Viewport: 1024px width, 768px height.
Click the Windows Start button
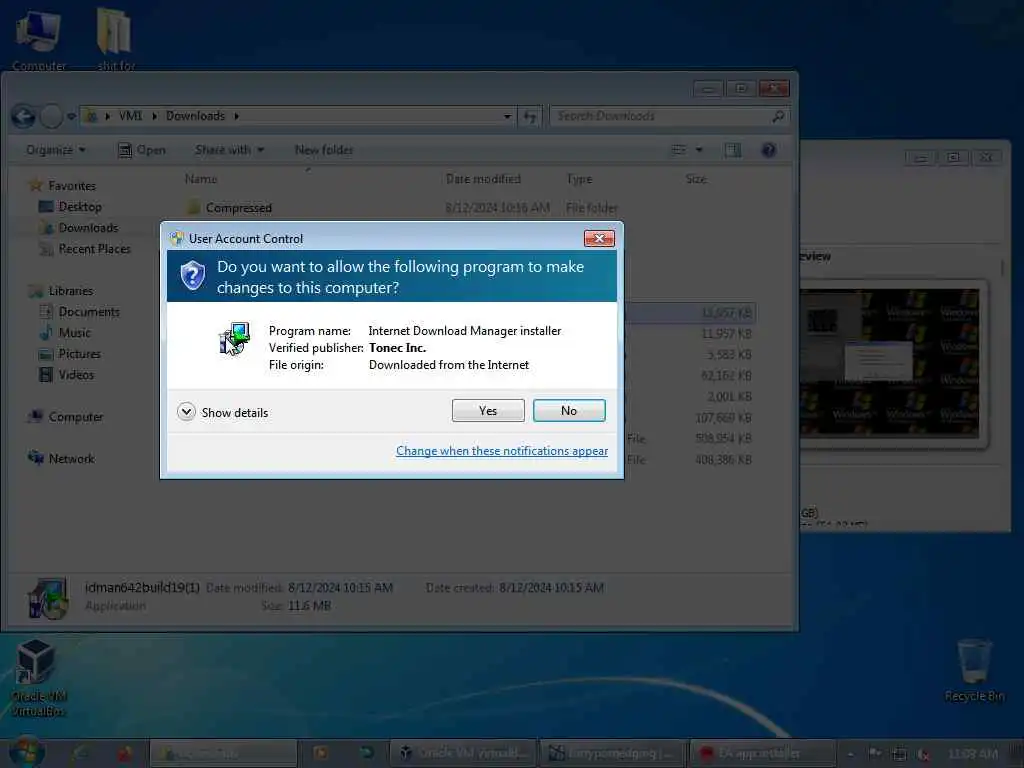(25, 752)
